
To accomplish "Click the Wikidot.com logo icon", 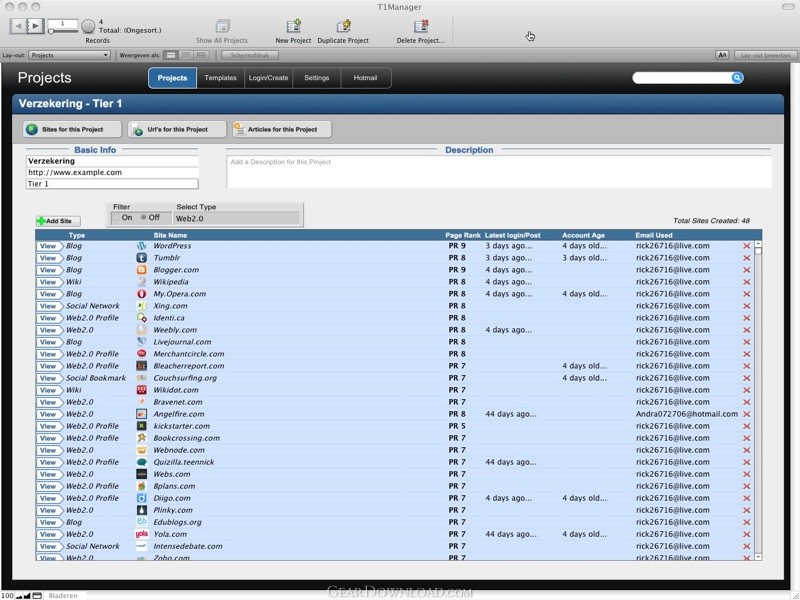I will [141, 390].
